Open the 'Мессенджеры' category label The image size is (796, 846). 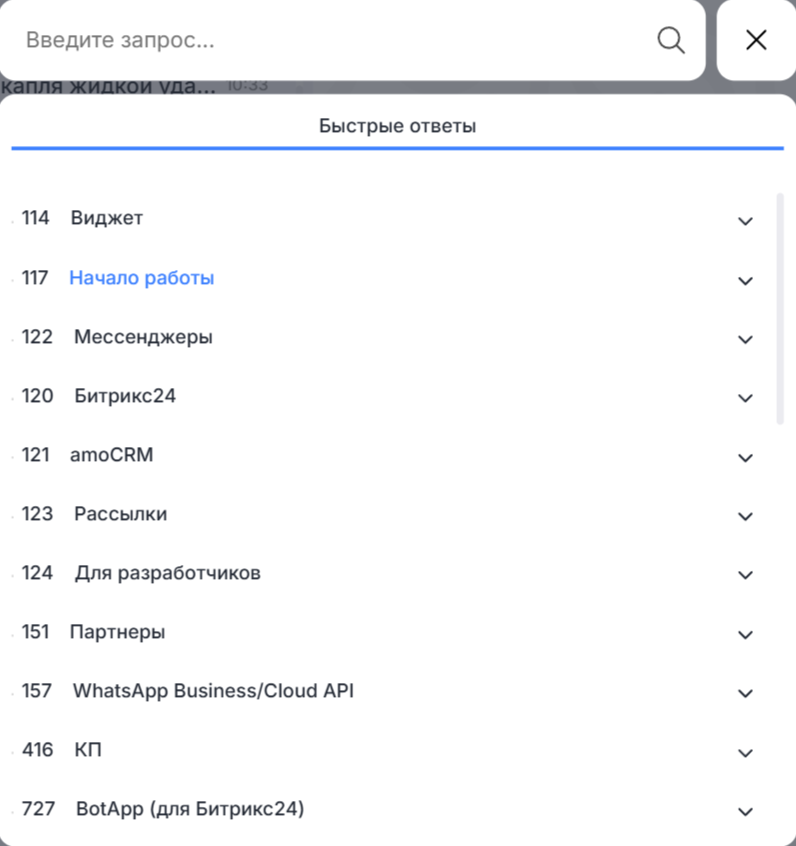[x=143, y=337]
